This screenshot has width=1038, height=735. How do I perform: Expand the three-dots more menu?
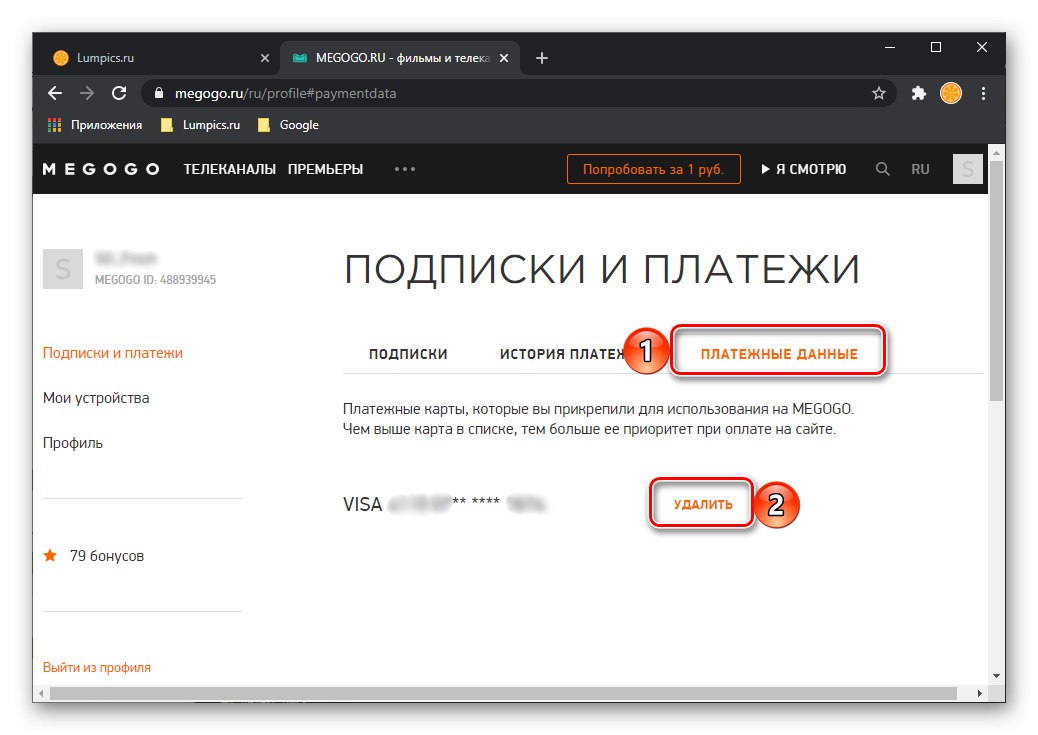405,170
